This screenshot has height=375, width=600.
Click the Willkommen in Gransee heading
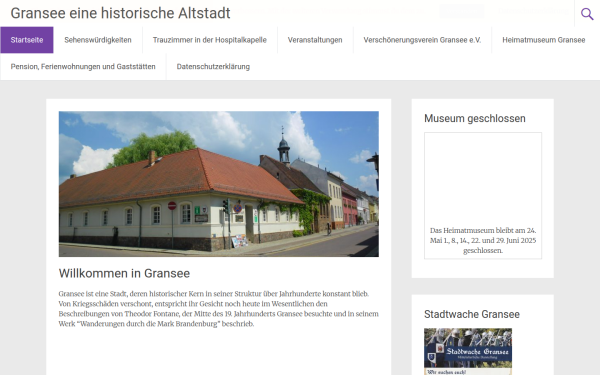[124, 273]
